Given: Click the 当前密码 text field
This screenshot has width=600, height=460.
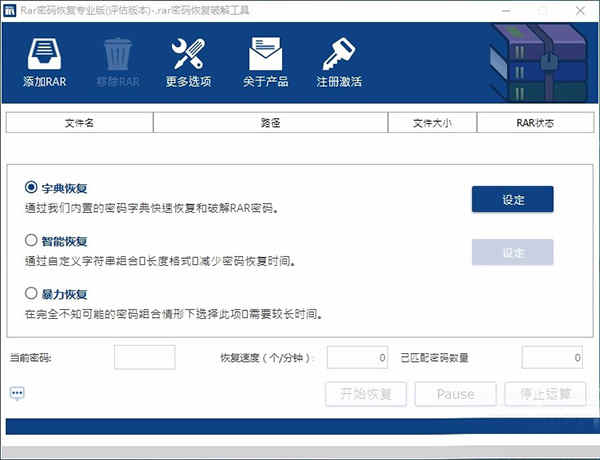Looking at the screenshot, I should [144, 357].
